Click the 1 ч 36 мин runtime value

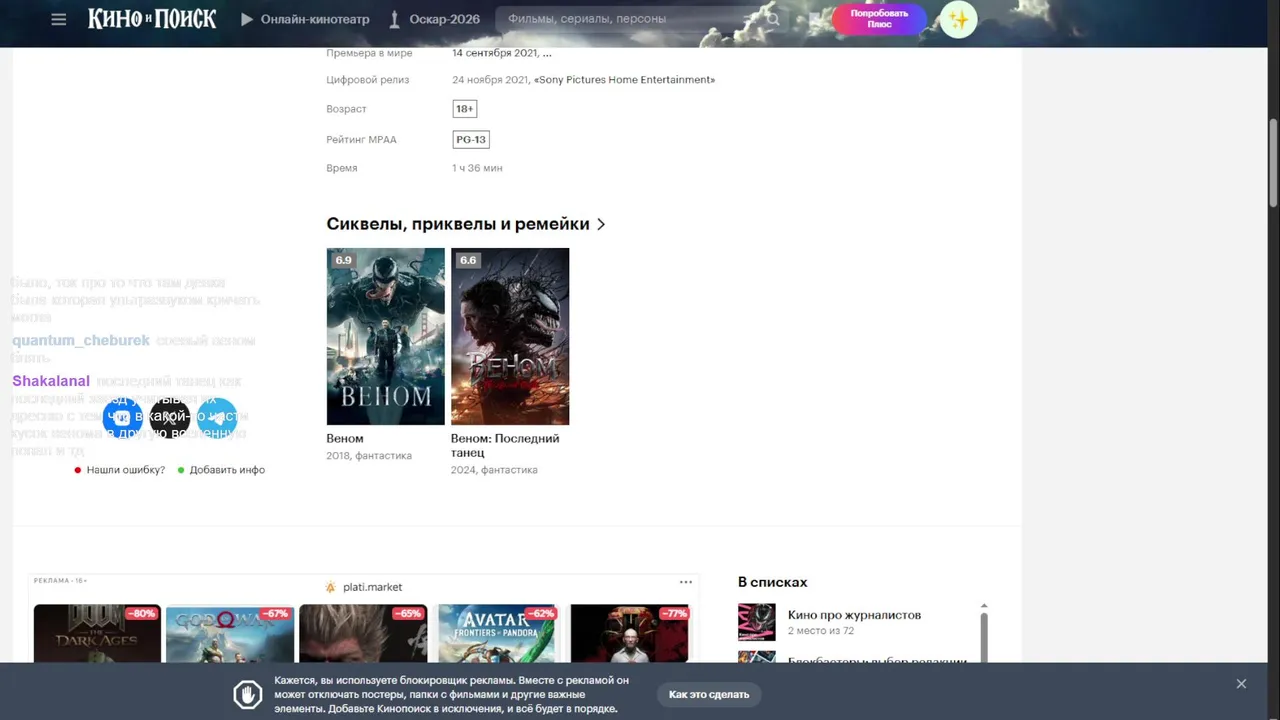pos(477,168)
